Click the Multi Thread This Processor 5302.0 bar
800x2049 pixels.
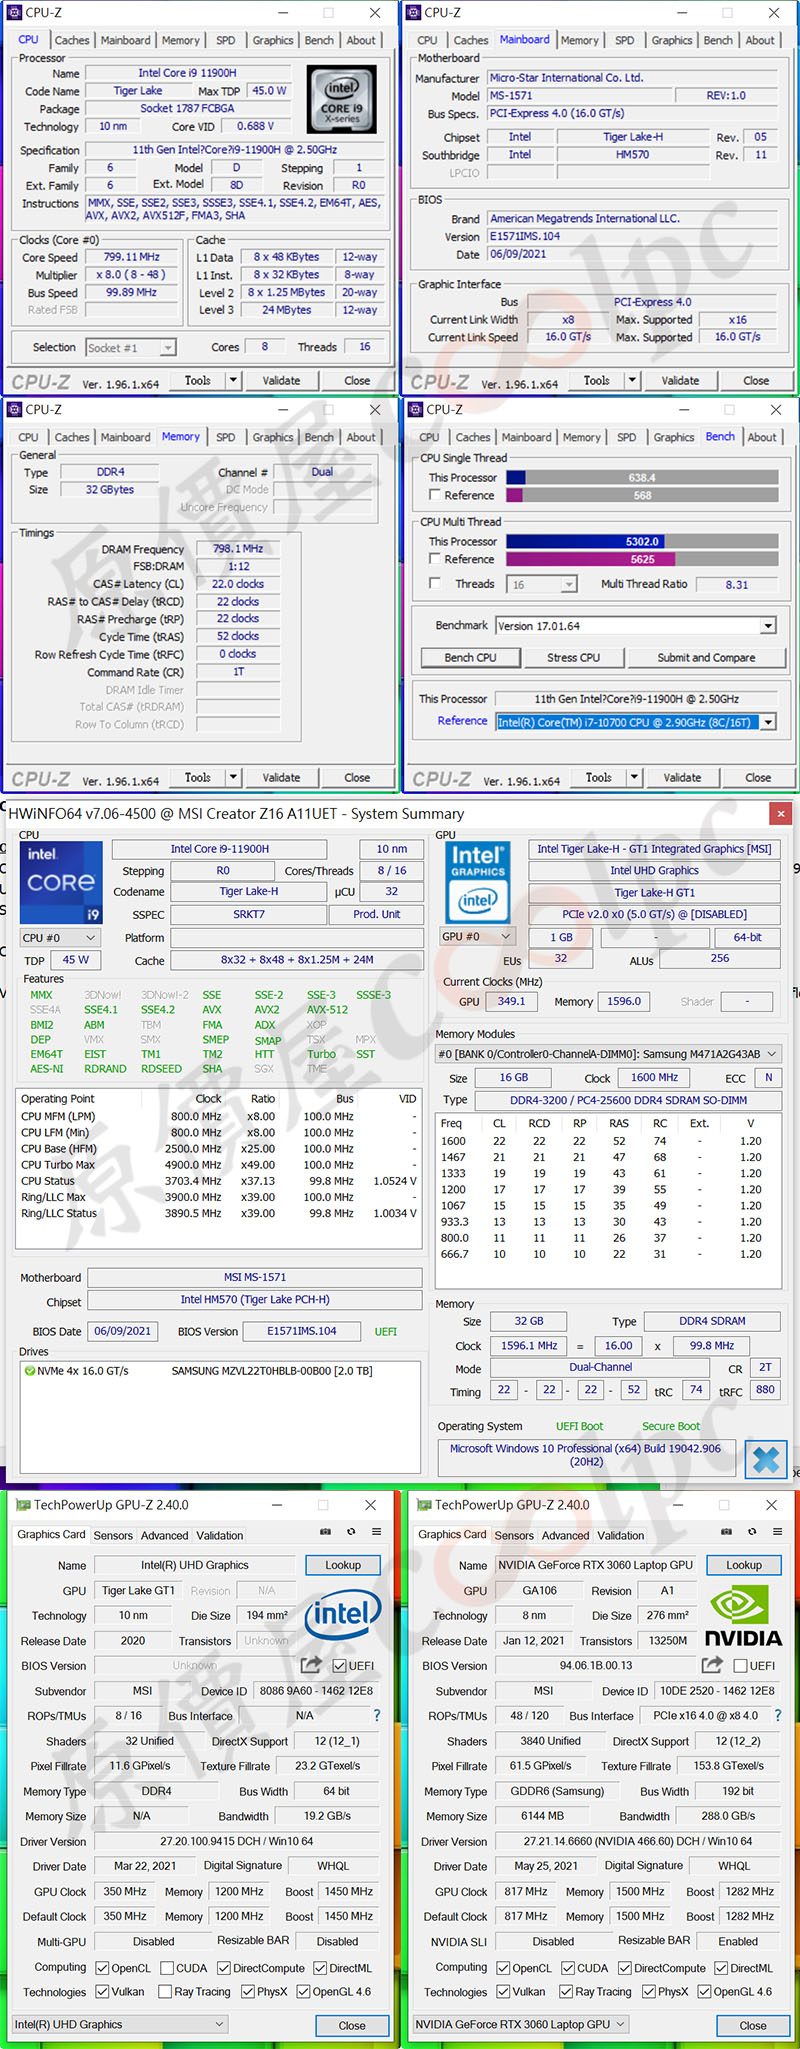[642, 542]
